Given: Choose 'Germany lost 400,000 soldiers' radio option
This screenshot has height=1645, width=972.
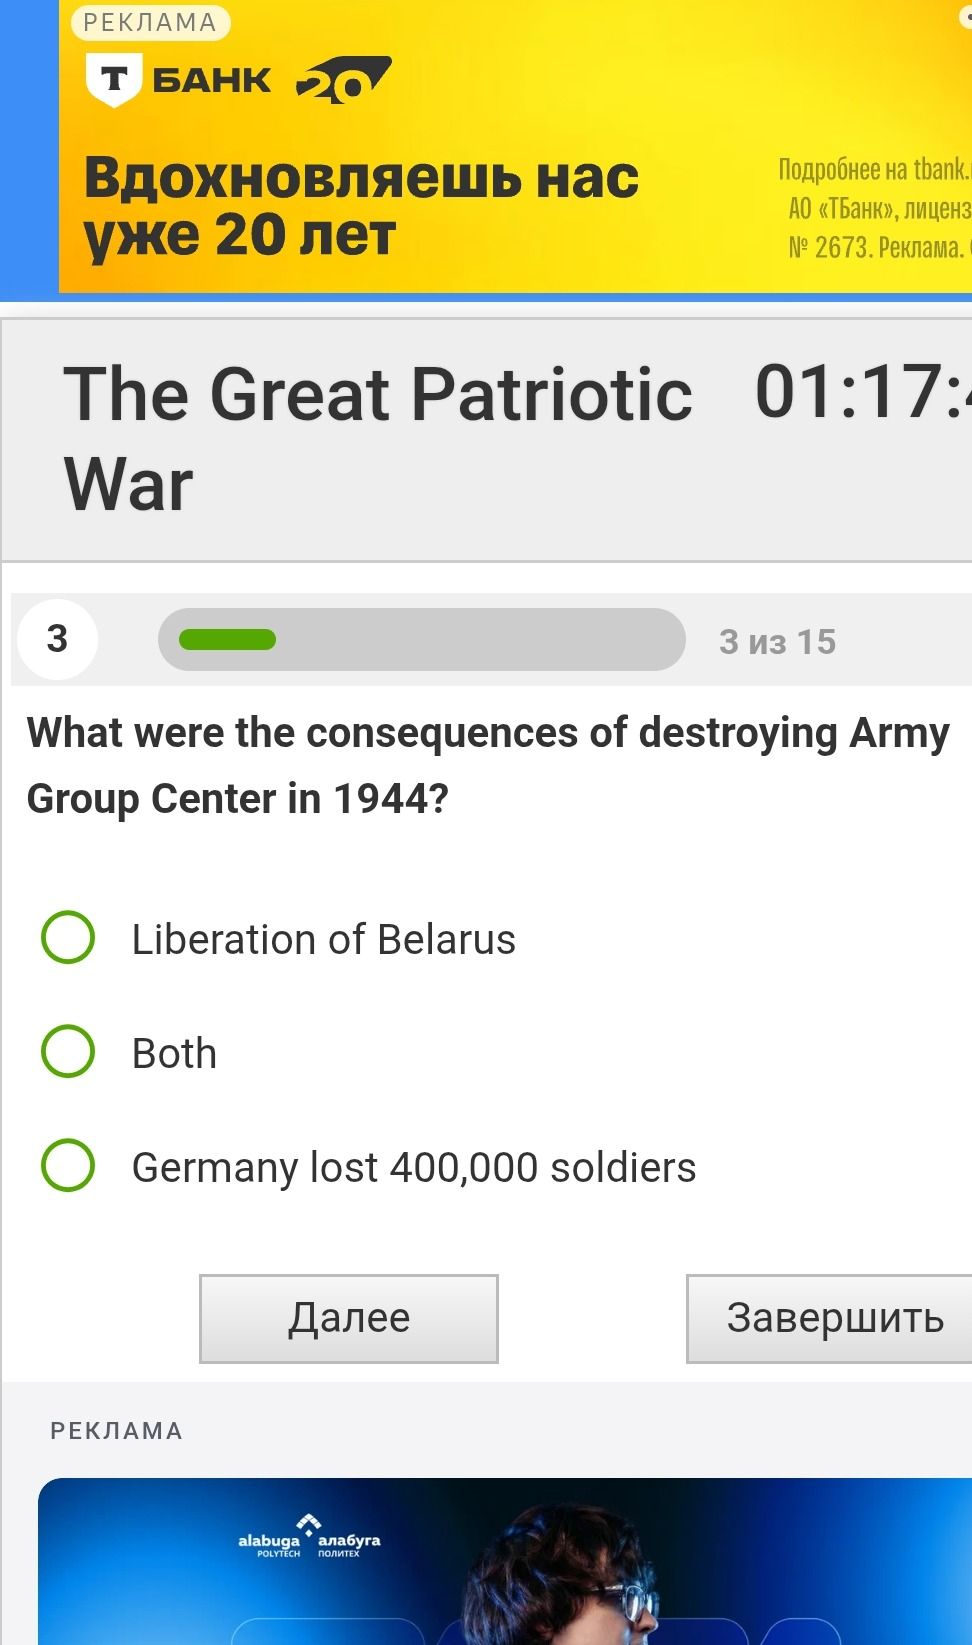Looking at the screenshot, I should click(68, 1166).
